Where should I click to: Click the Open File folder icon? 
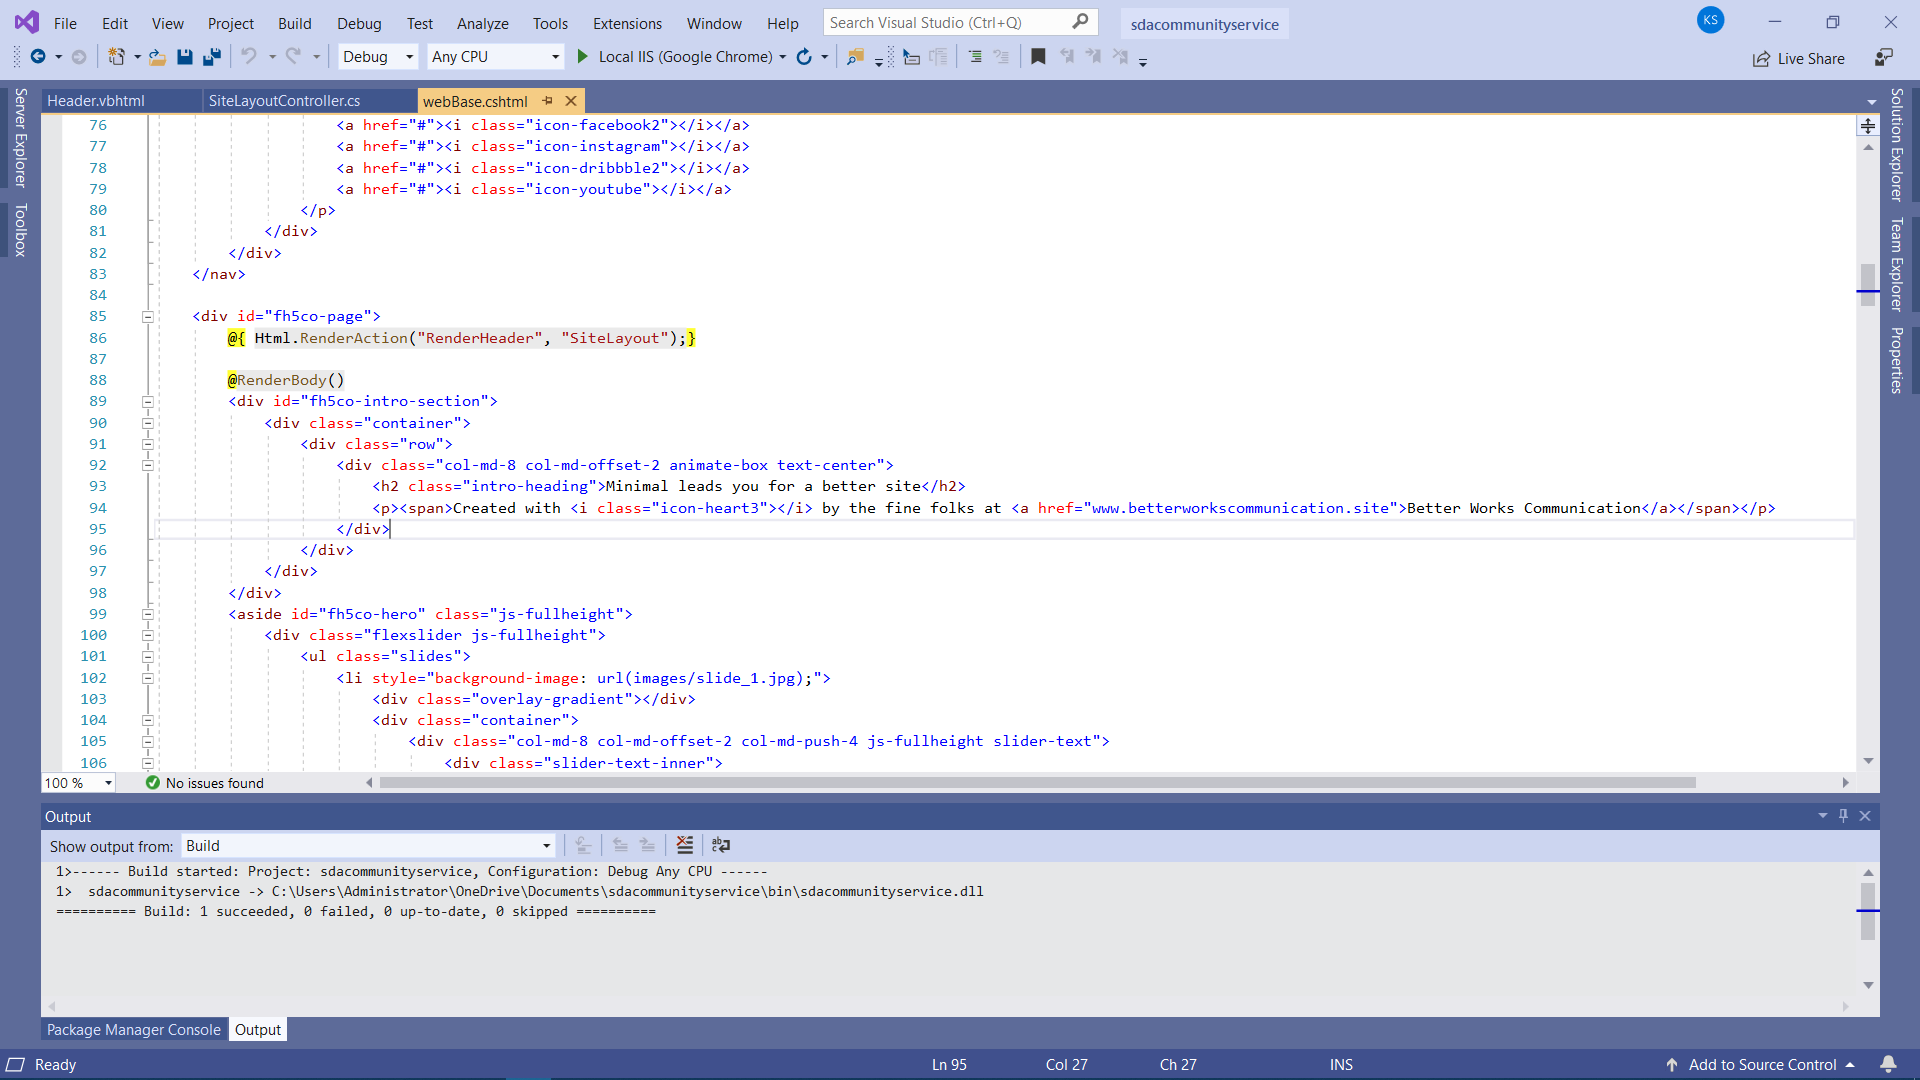tap(158, 57)
